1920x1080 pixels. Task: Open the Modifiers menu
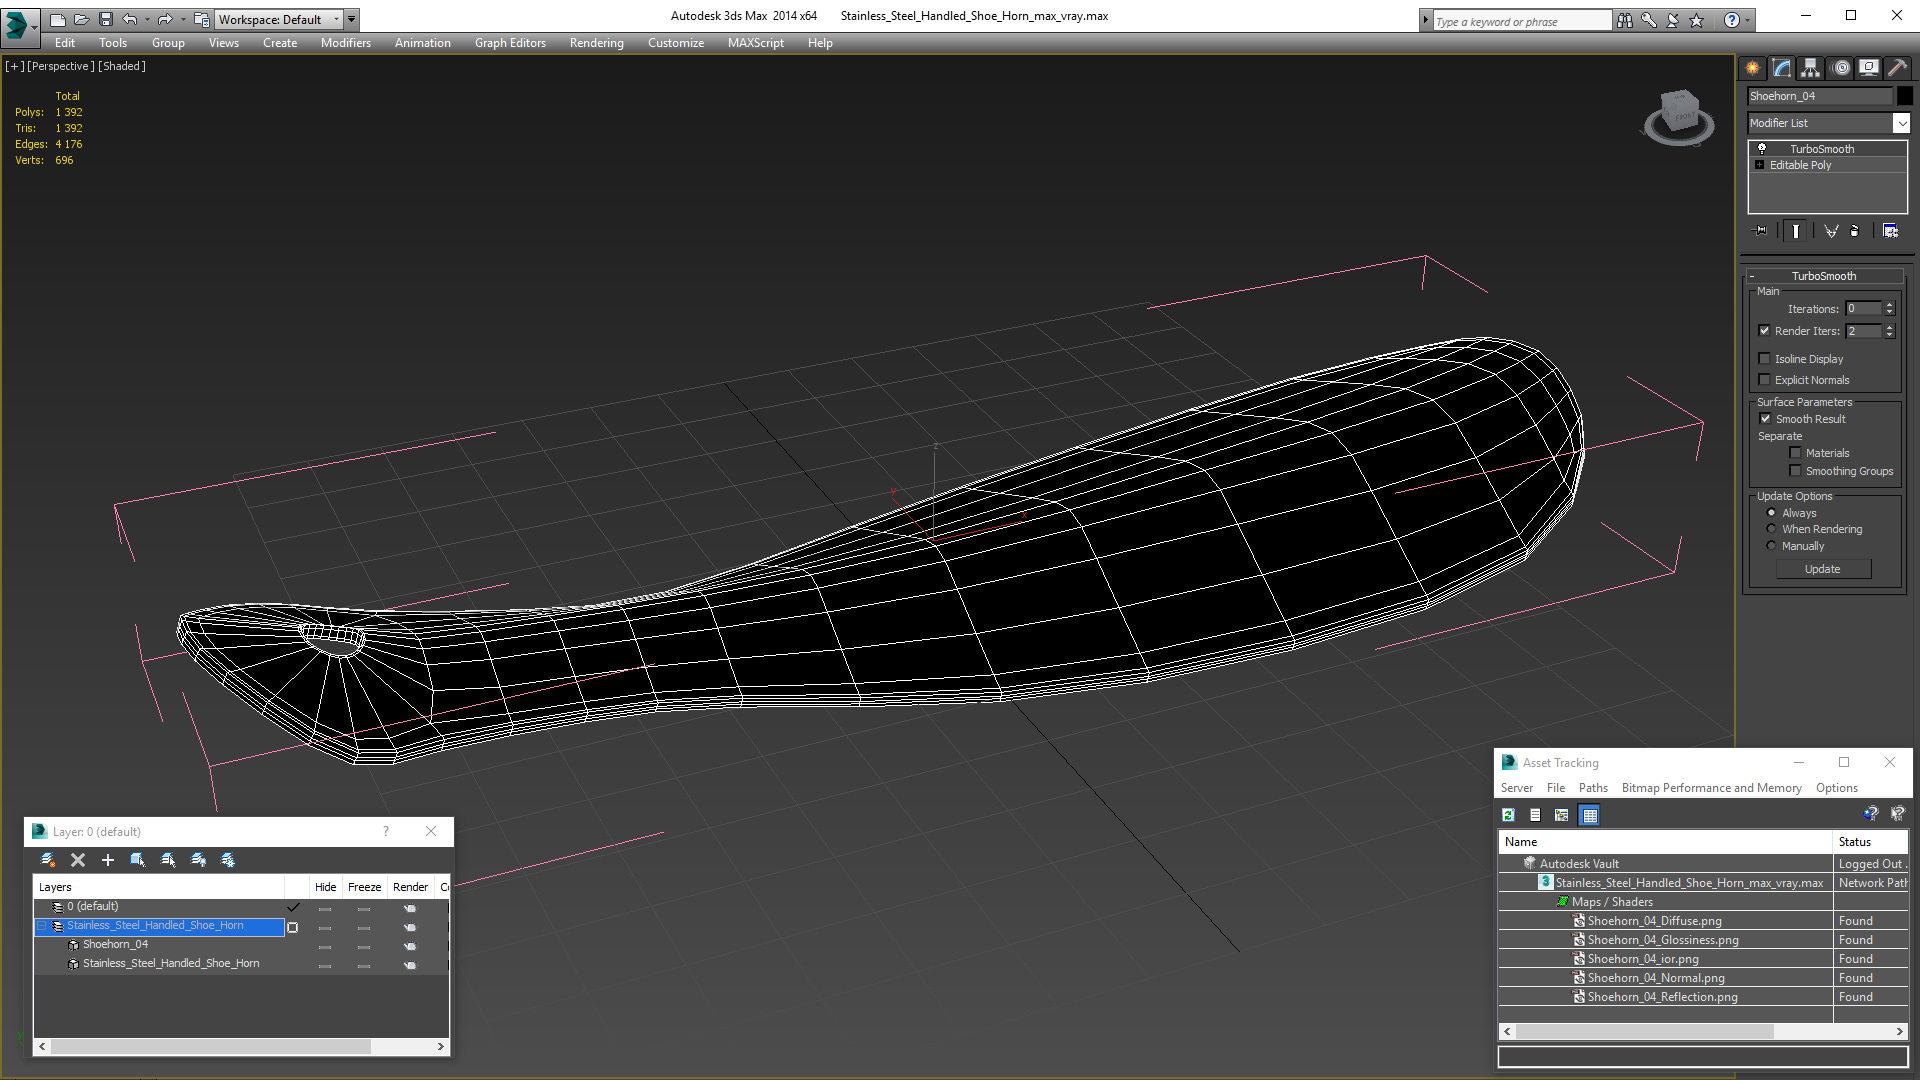345,43
